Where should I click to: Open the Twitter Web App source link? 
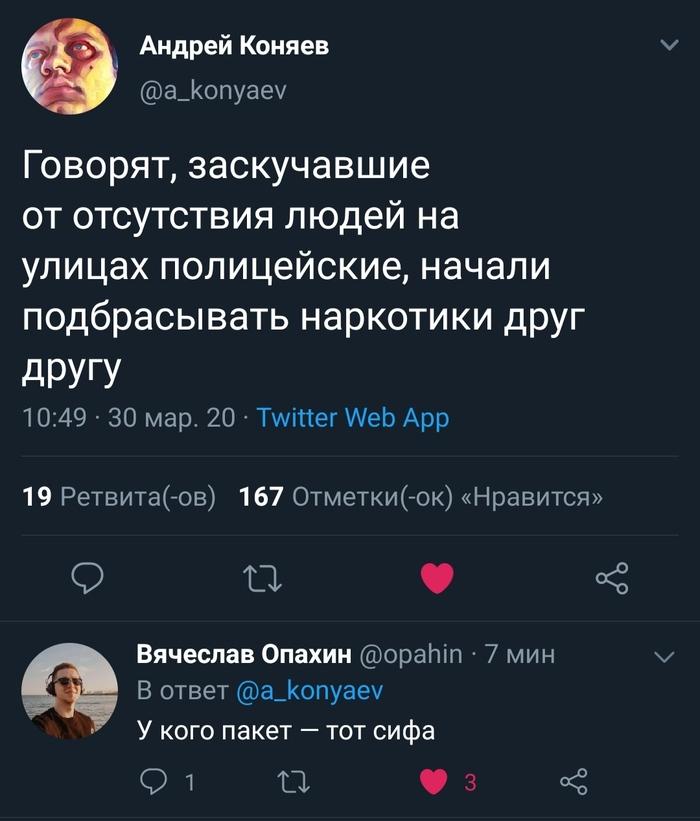pyautogui.click(x=353, y=418)
